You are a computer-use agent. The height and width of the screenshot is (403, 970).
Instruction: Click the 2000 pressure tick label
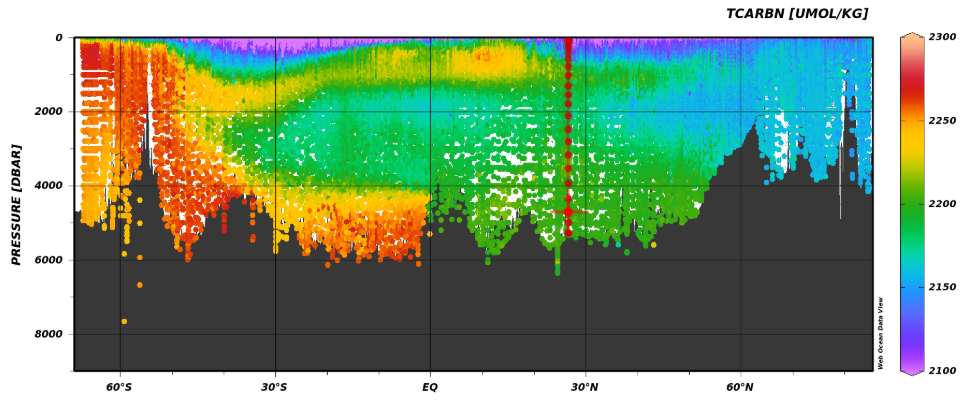(x=50, y=112)
